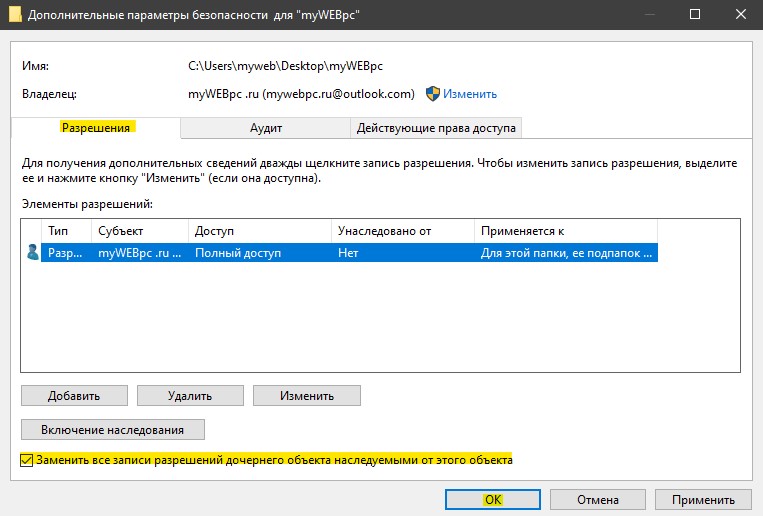Viewport: 763px width, 516px height.
Task: Confirm with the OK button
Action: click(492, 500)
